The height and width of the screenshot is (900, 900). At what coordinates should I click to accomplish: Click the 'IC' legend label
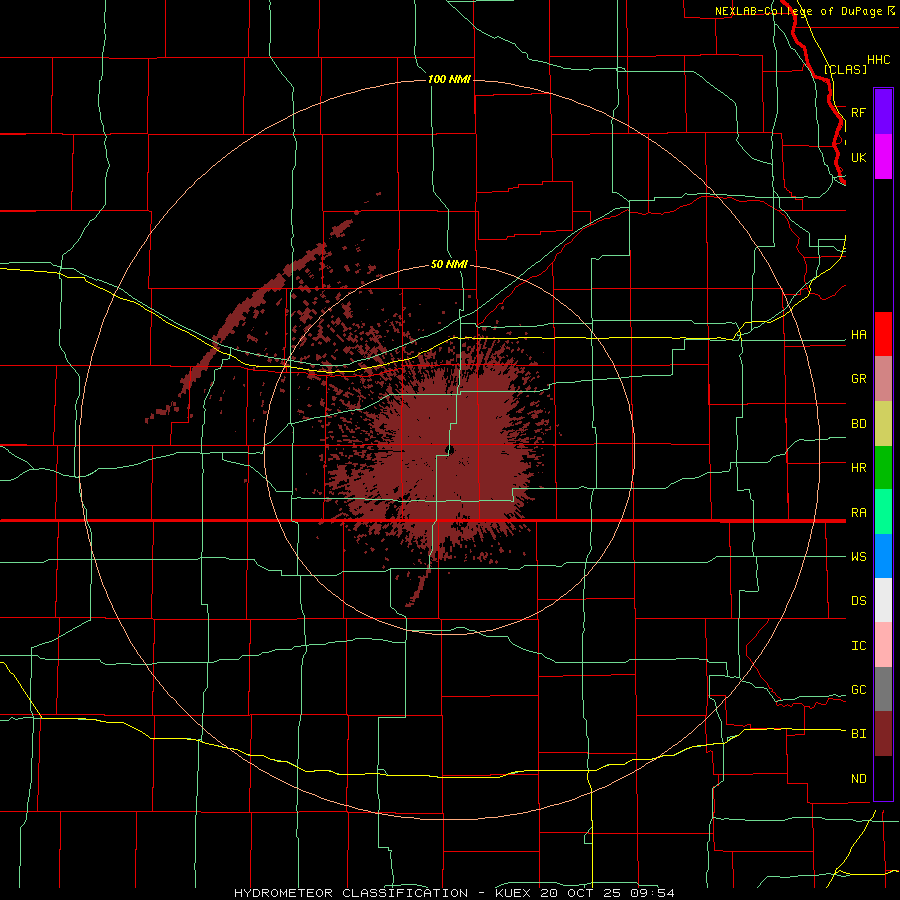coord(858,646)
